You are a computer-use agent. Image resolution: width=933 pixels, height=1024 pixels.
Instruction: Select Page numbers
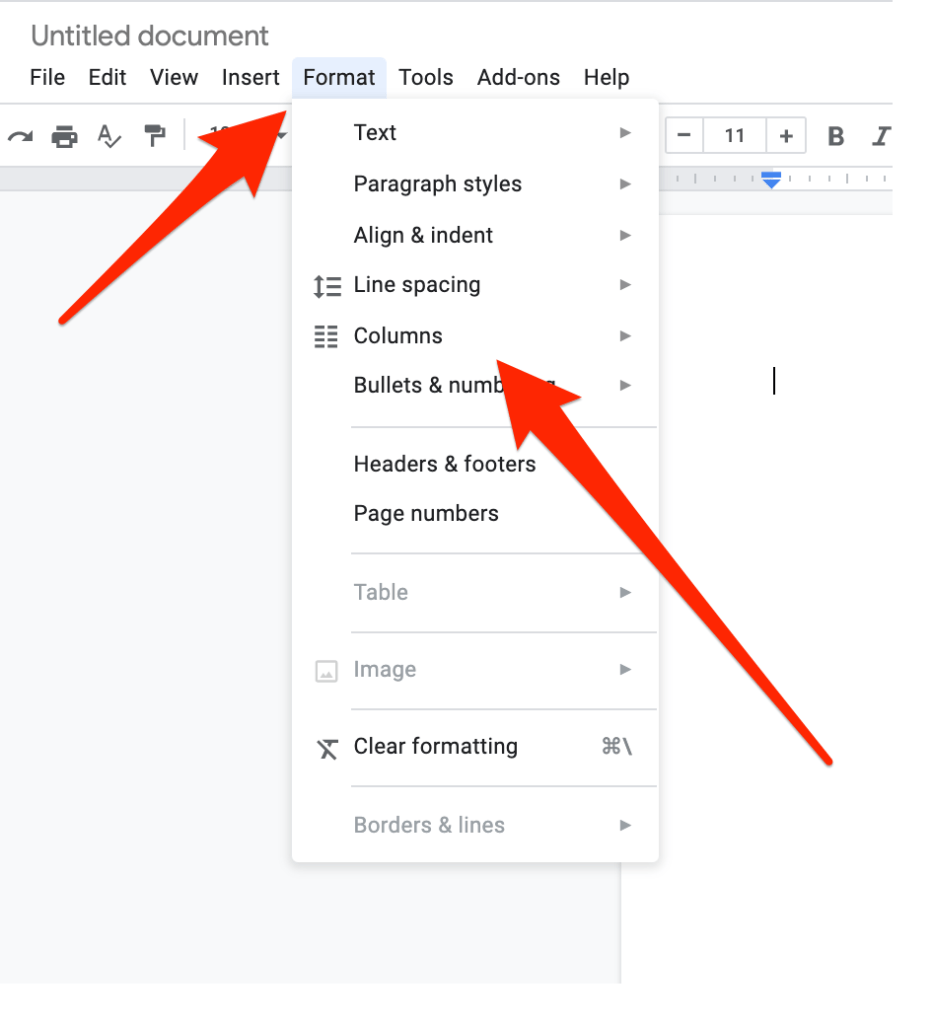(425, 513)
